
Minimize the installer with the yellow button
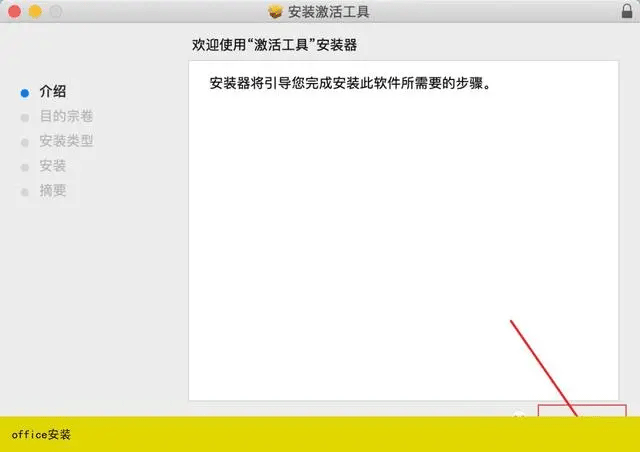(x=34, y=12)
